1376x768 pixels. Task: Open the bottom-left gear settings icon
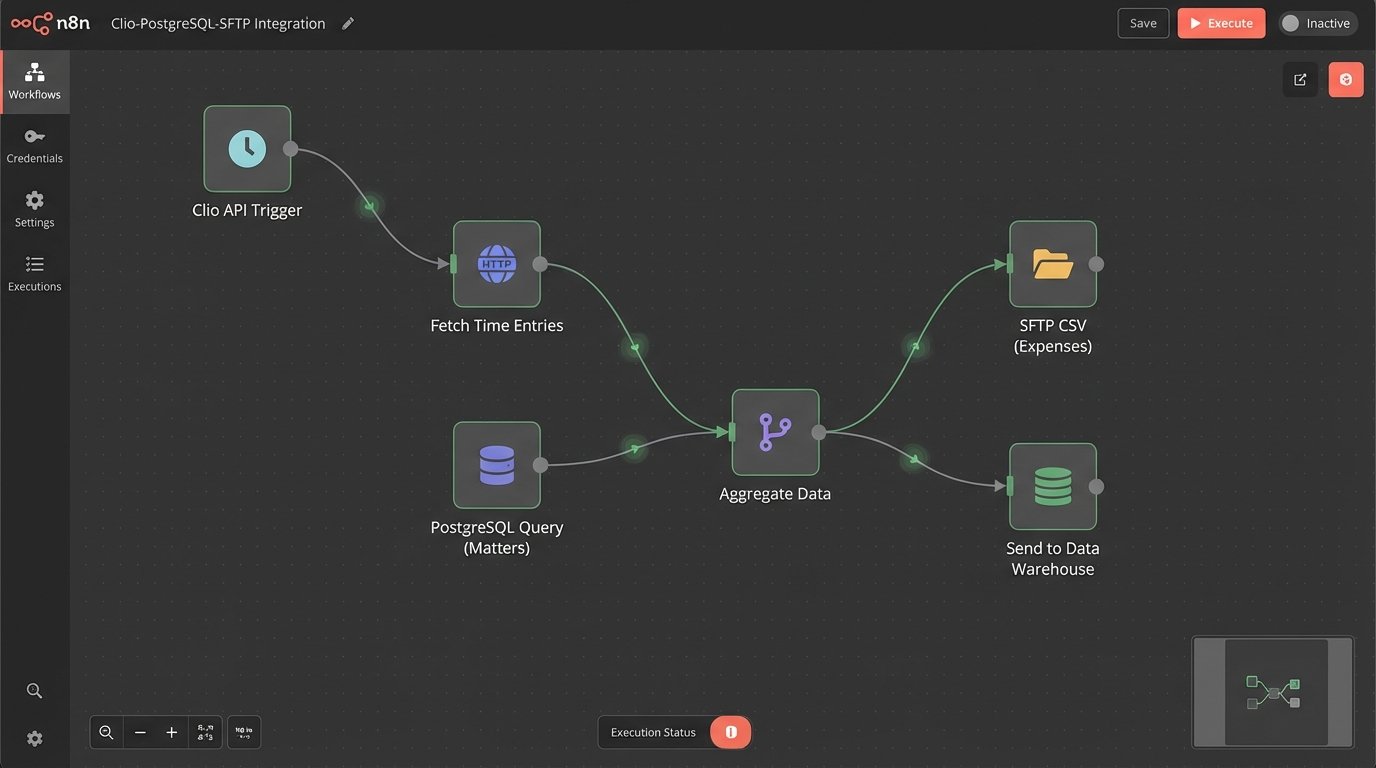[34, 739]
